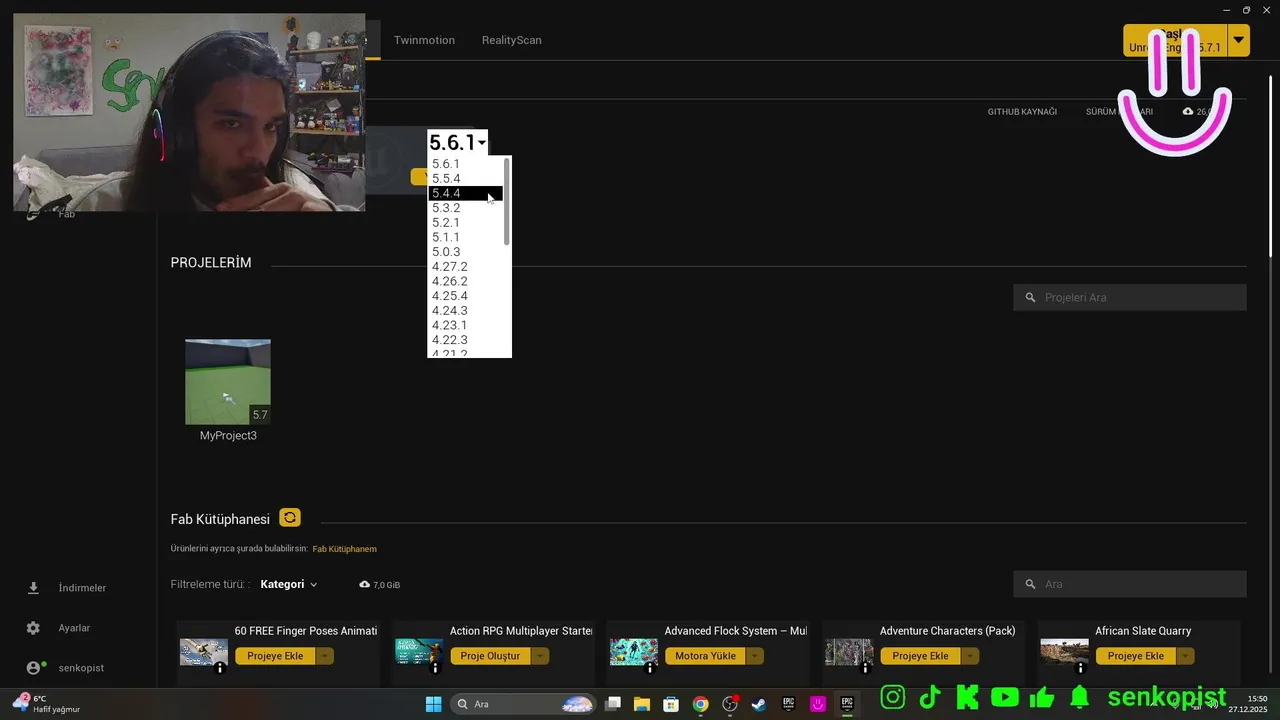The height and width of the screenshot is (720, 1280).
Task: Show info for 60 FREE Finger Poses asset
Action: click(220, 668)
